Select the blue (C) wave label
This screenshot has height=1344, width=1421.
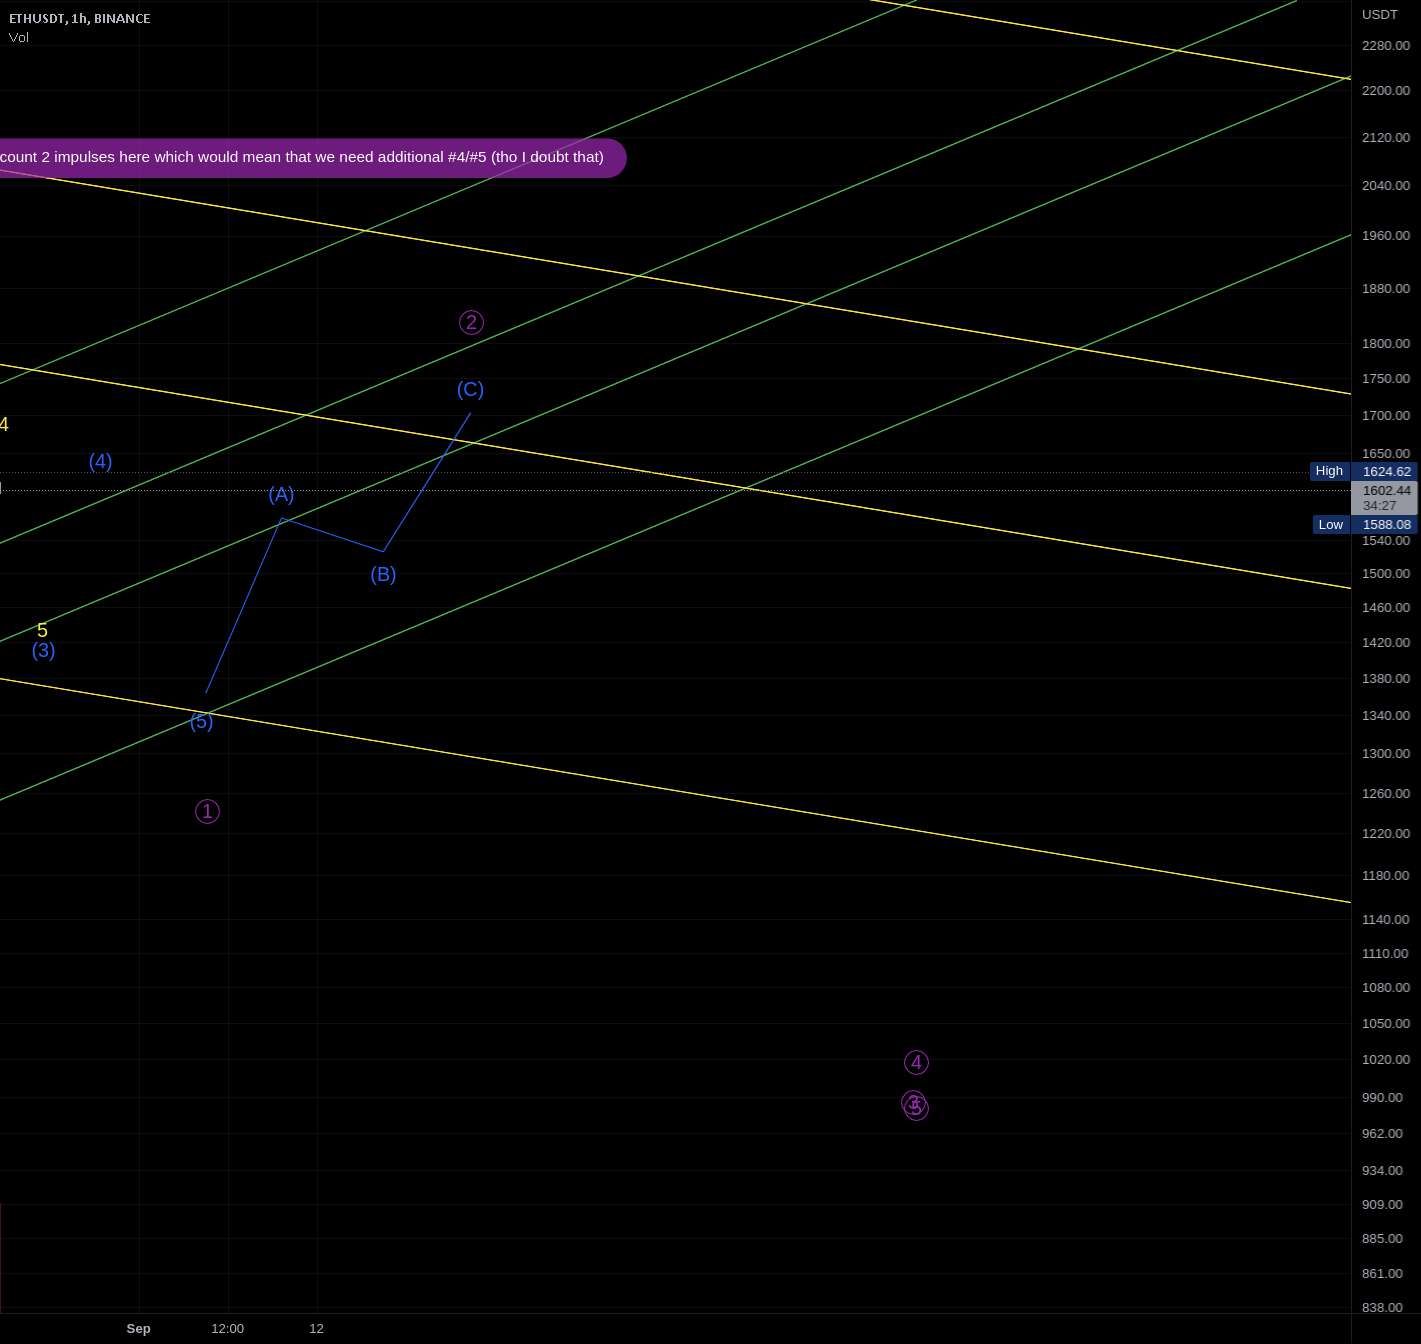tap(470, 389)
